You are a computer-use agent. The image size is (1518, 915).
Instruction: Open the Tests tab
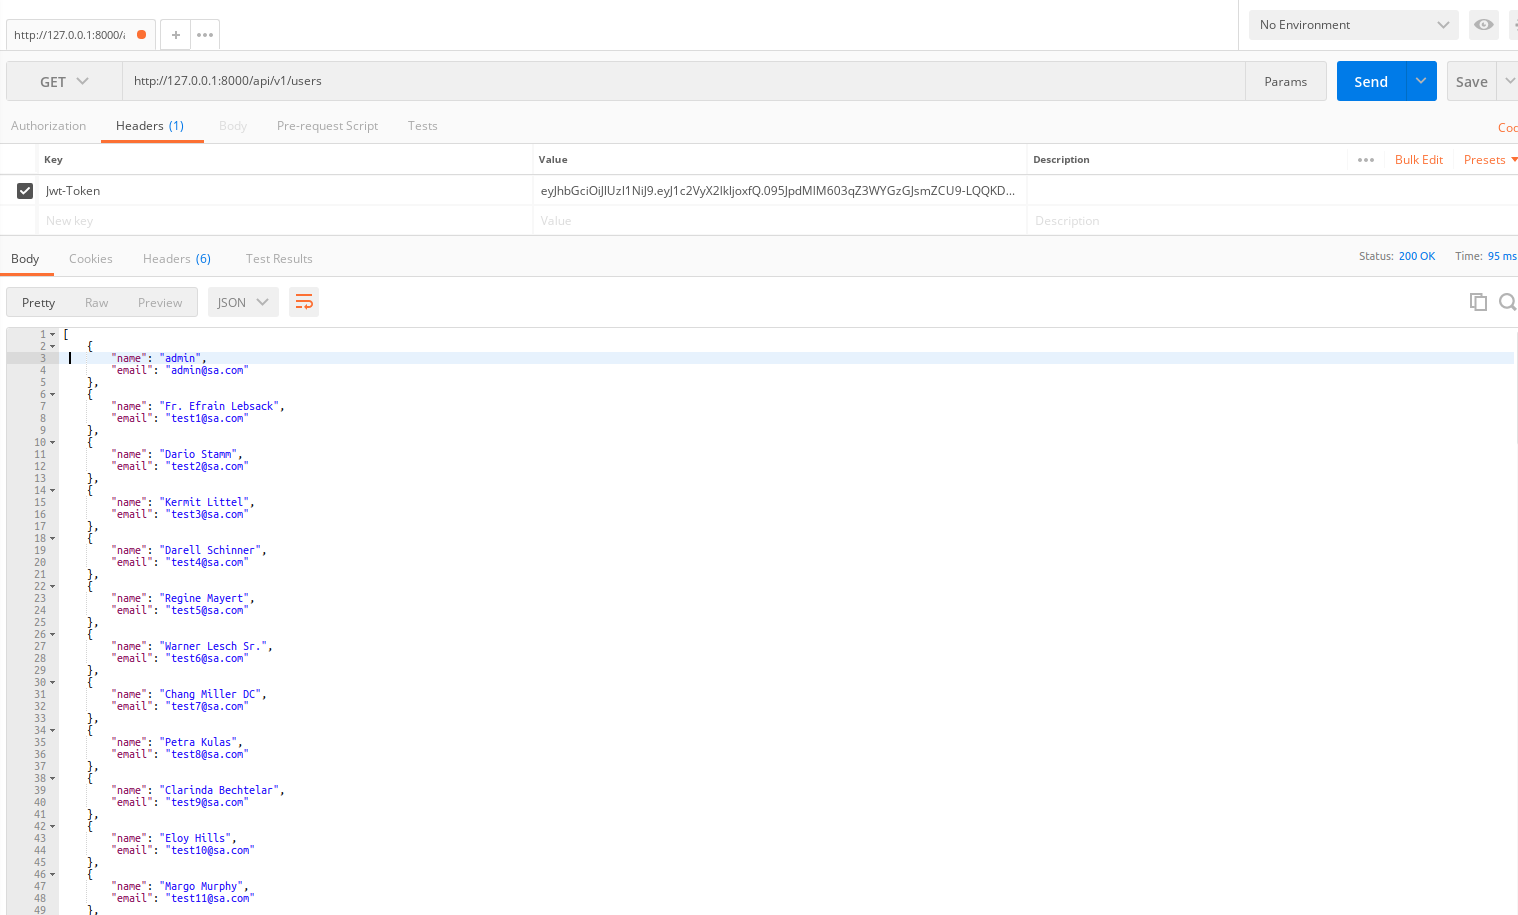(423, 126)
